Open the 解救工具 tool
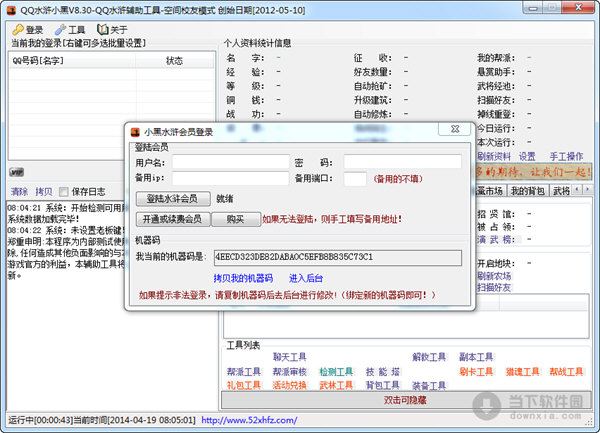Screen dimensions: 600x433 [x=429, y=357]
